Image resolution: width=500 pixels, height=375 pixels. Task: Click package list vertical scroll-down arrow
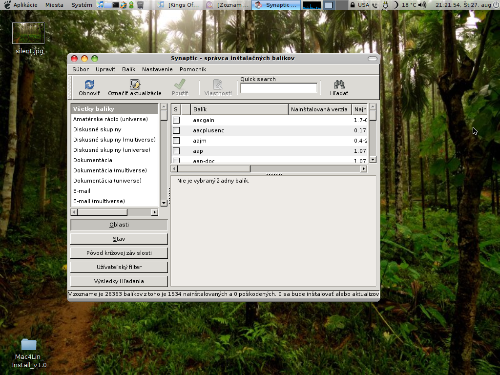(x=373, y=159)
